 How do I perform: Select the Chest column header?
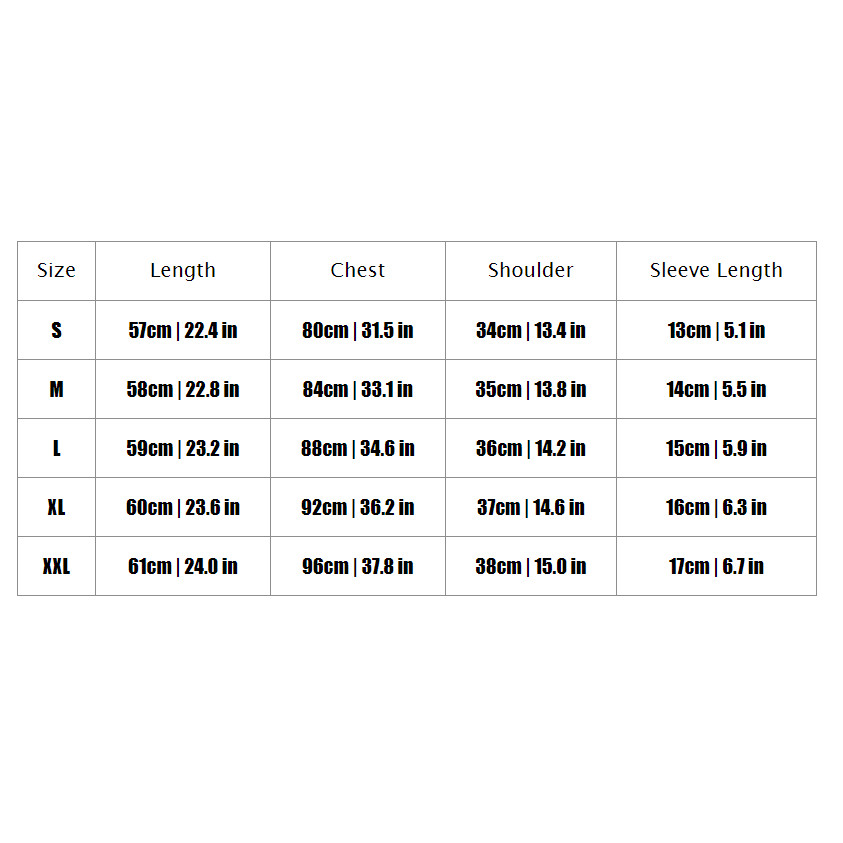(358, 270)
